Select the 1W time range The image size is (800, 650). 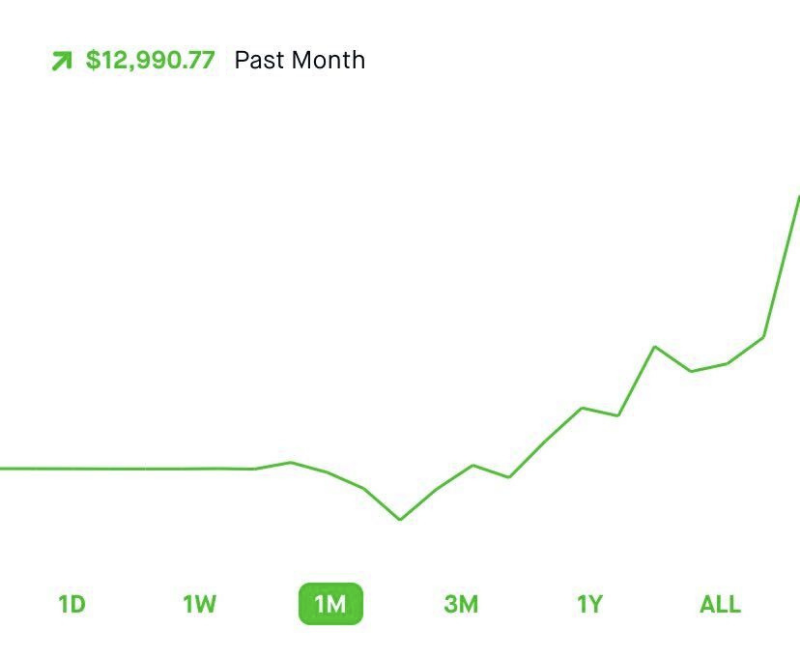pos(199,604)
